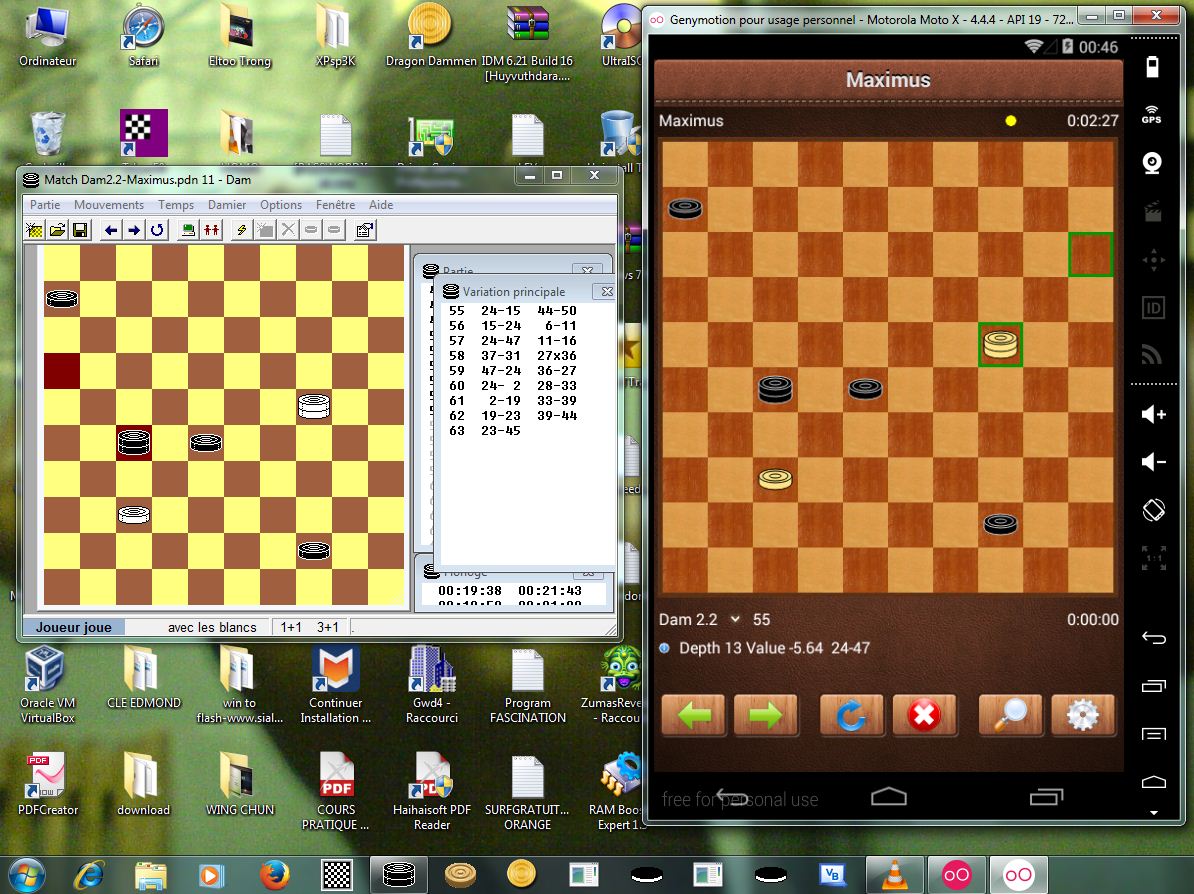This screenshot has width=1194, height=894.
Task: Expand the Dam 2.2 player dropdown
Action: [735, 619]
